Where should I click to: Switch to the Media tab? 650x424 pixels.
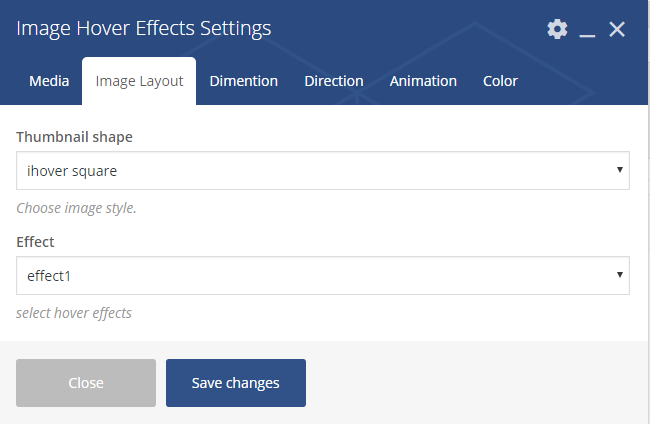coord(49,81)
